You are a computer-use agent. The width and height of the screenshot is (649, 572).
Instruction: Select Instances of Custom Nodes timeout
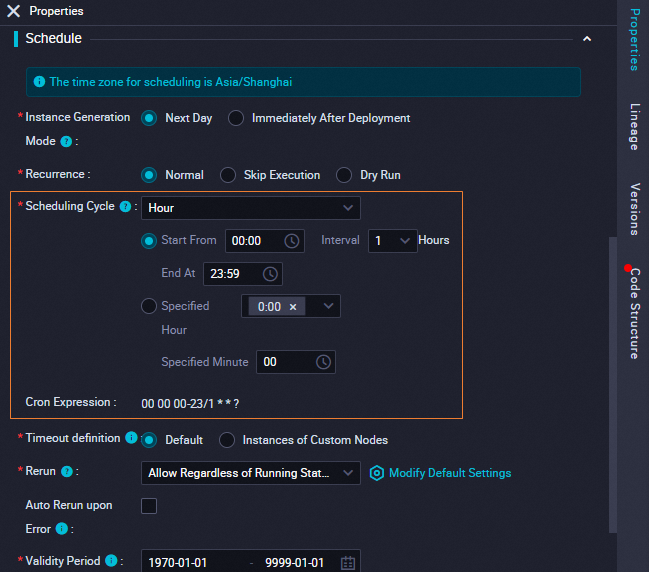227,440
